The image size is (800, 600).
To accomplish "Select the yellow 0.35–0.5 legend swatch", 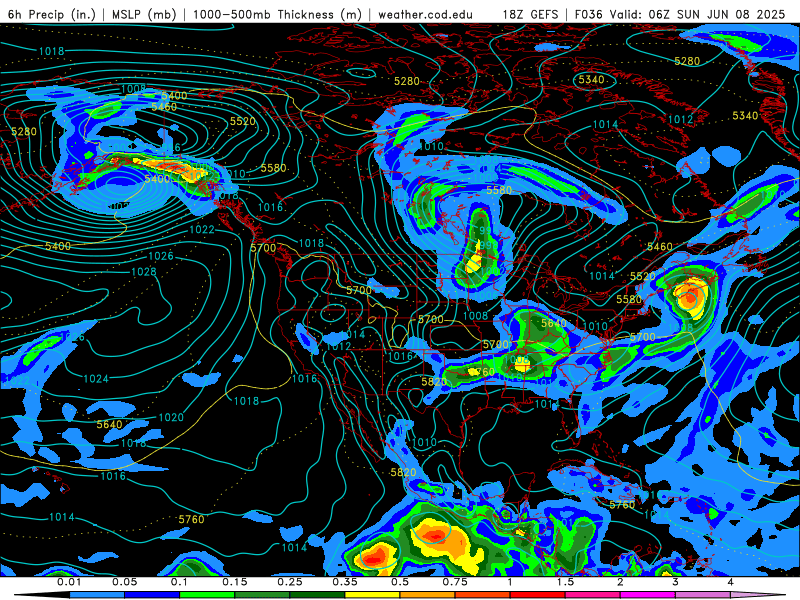I will click(x=372, y=595).
